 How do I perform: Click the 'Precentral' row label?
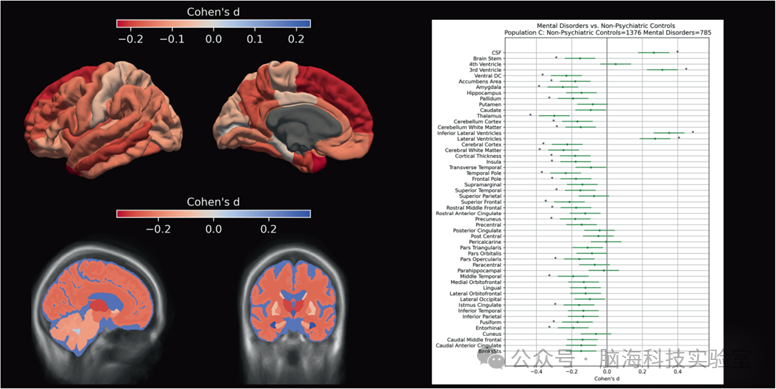489,225
